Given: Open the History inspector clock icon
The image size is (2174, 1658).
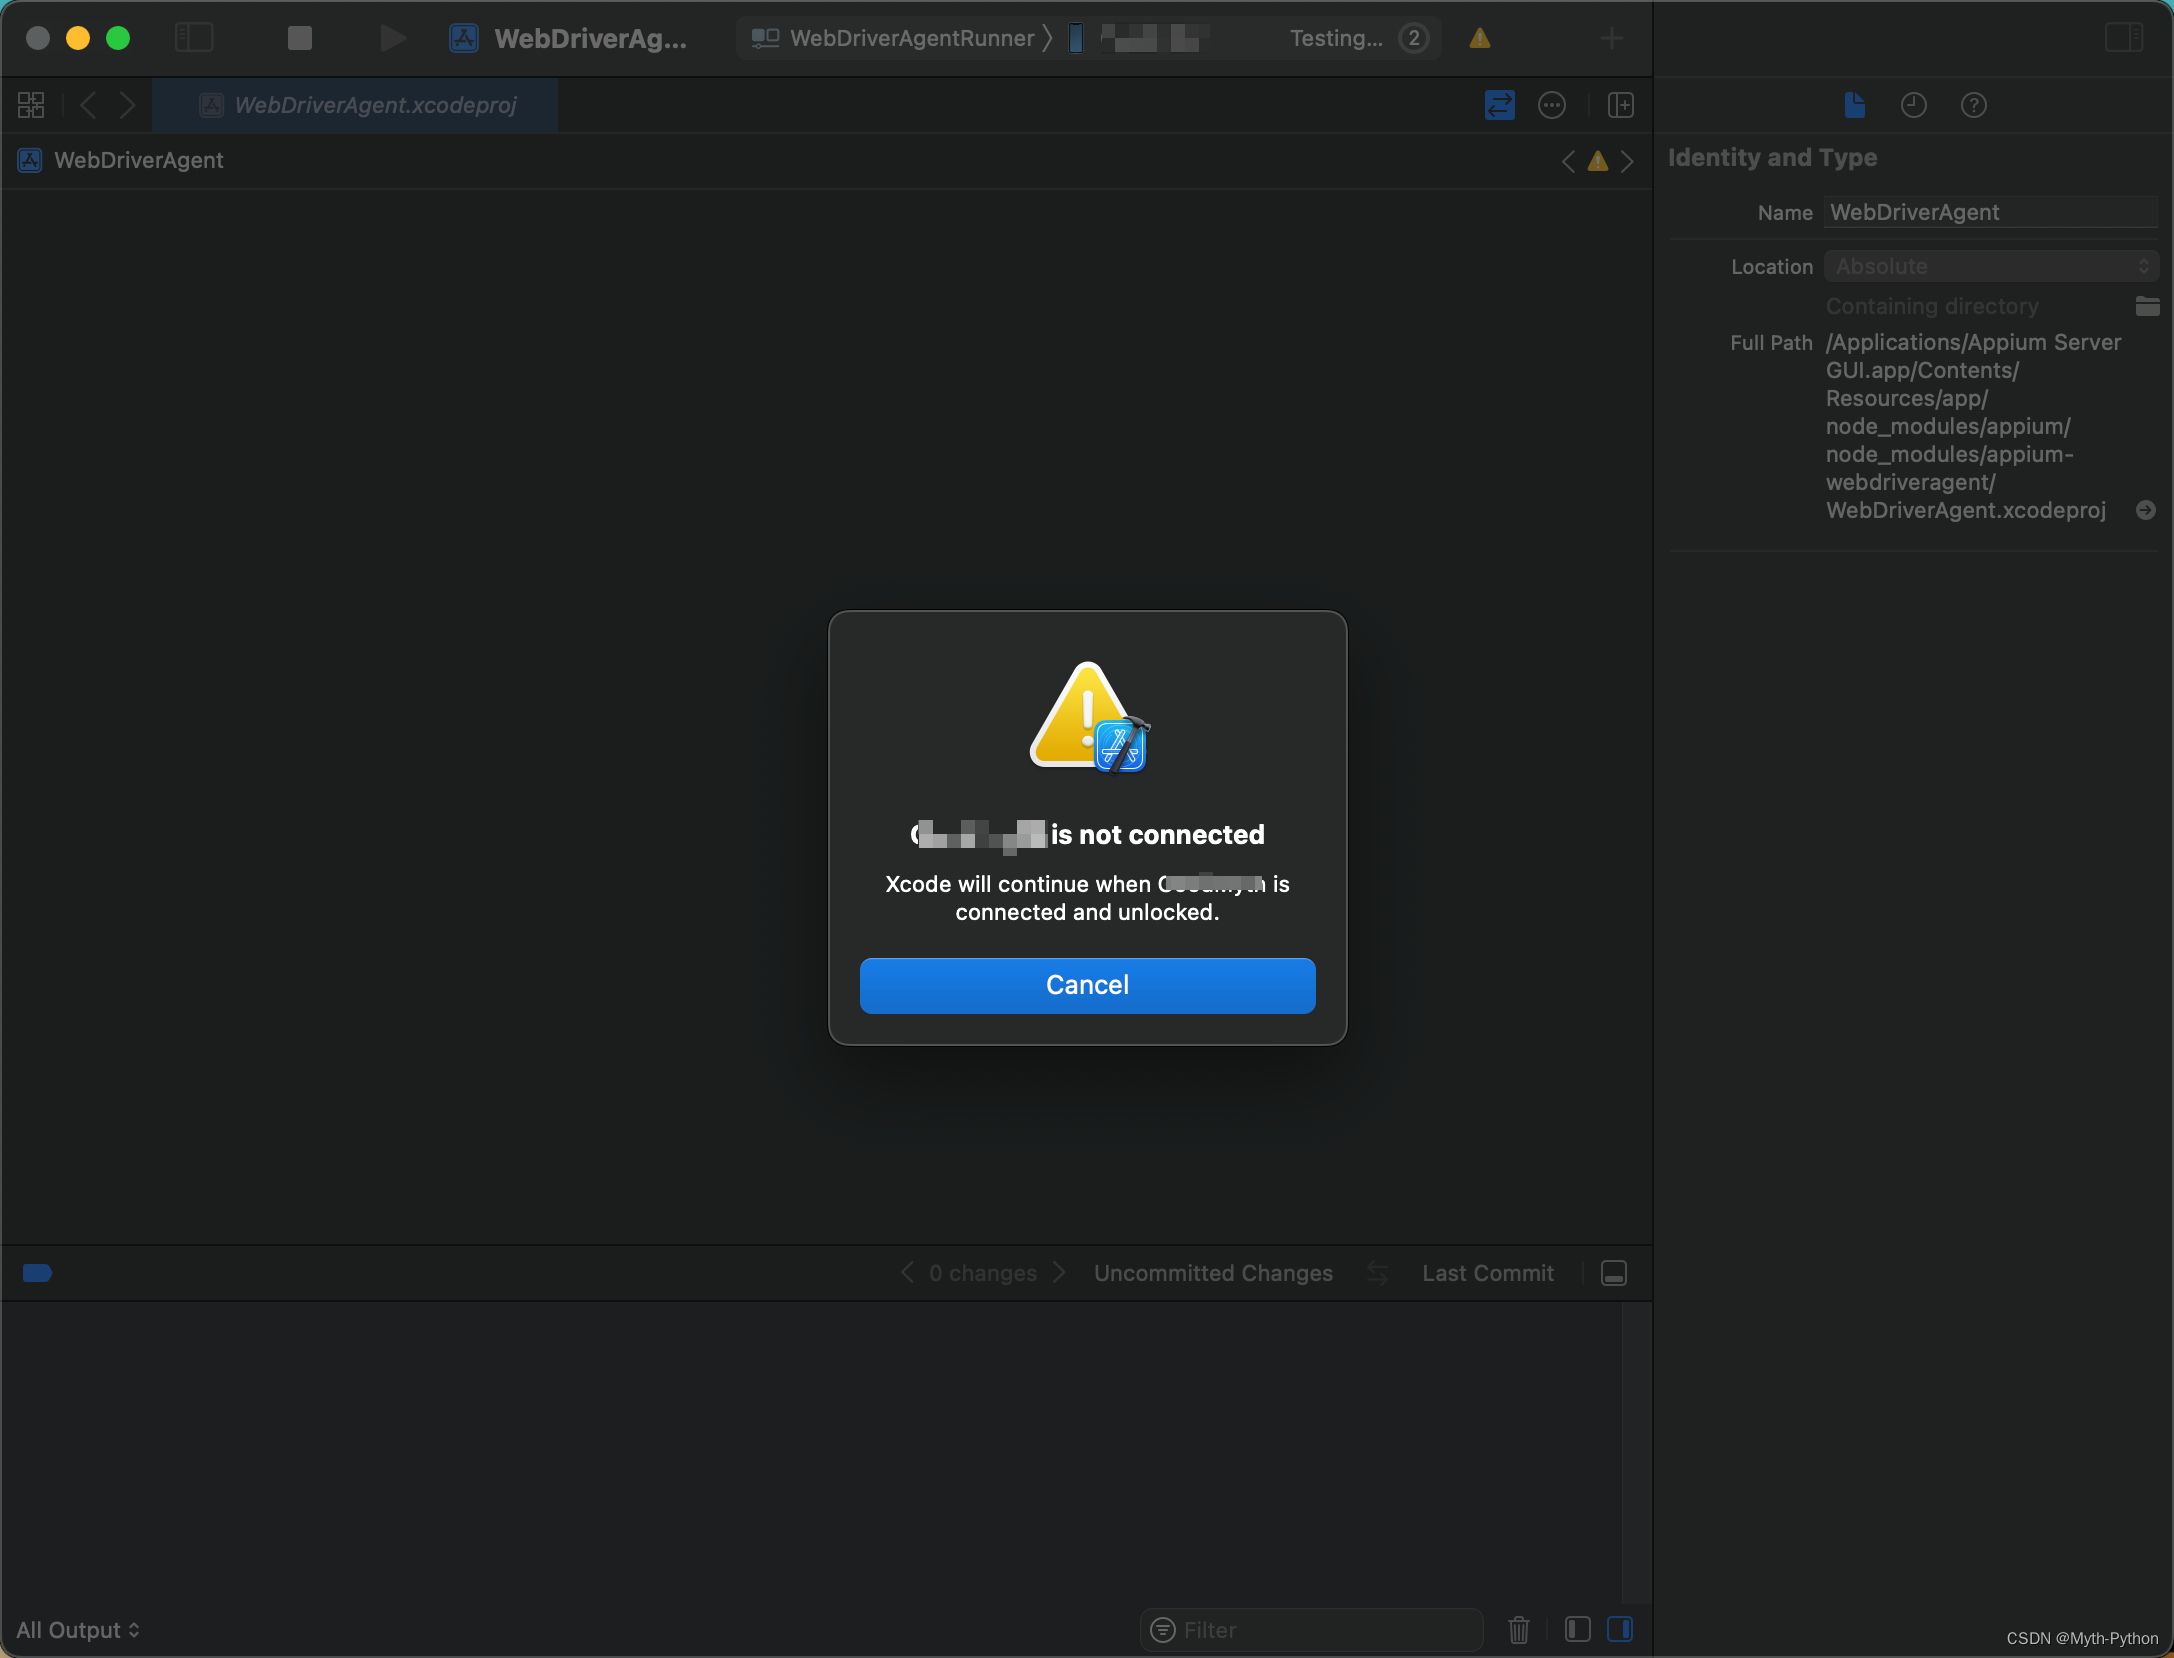Looking at the screenshot, I should (1913, 105).
